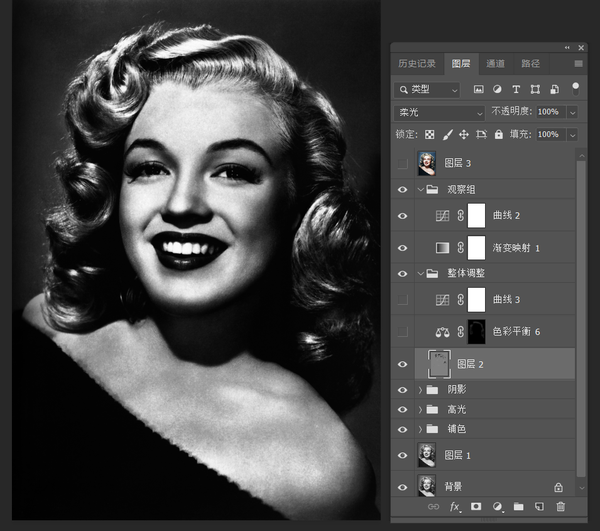Open the fx layer style menu
600x531 pixels.
point(455,507)
